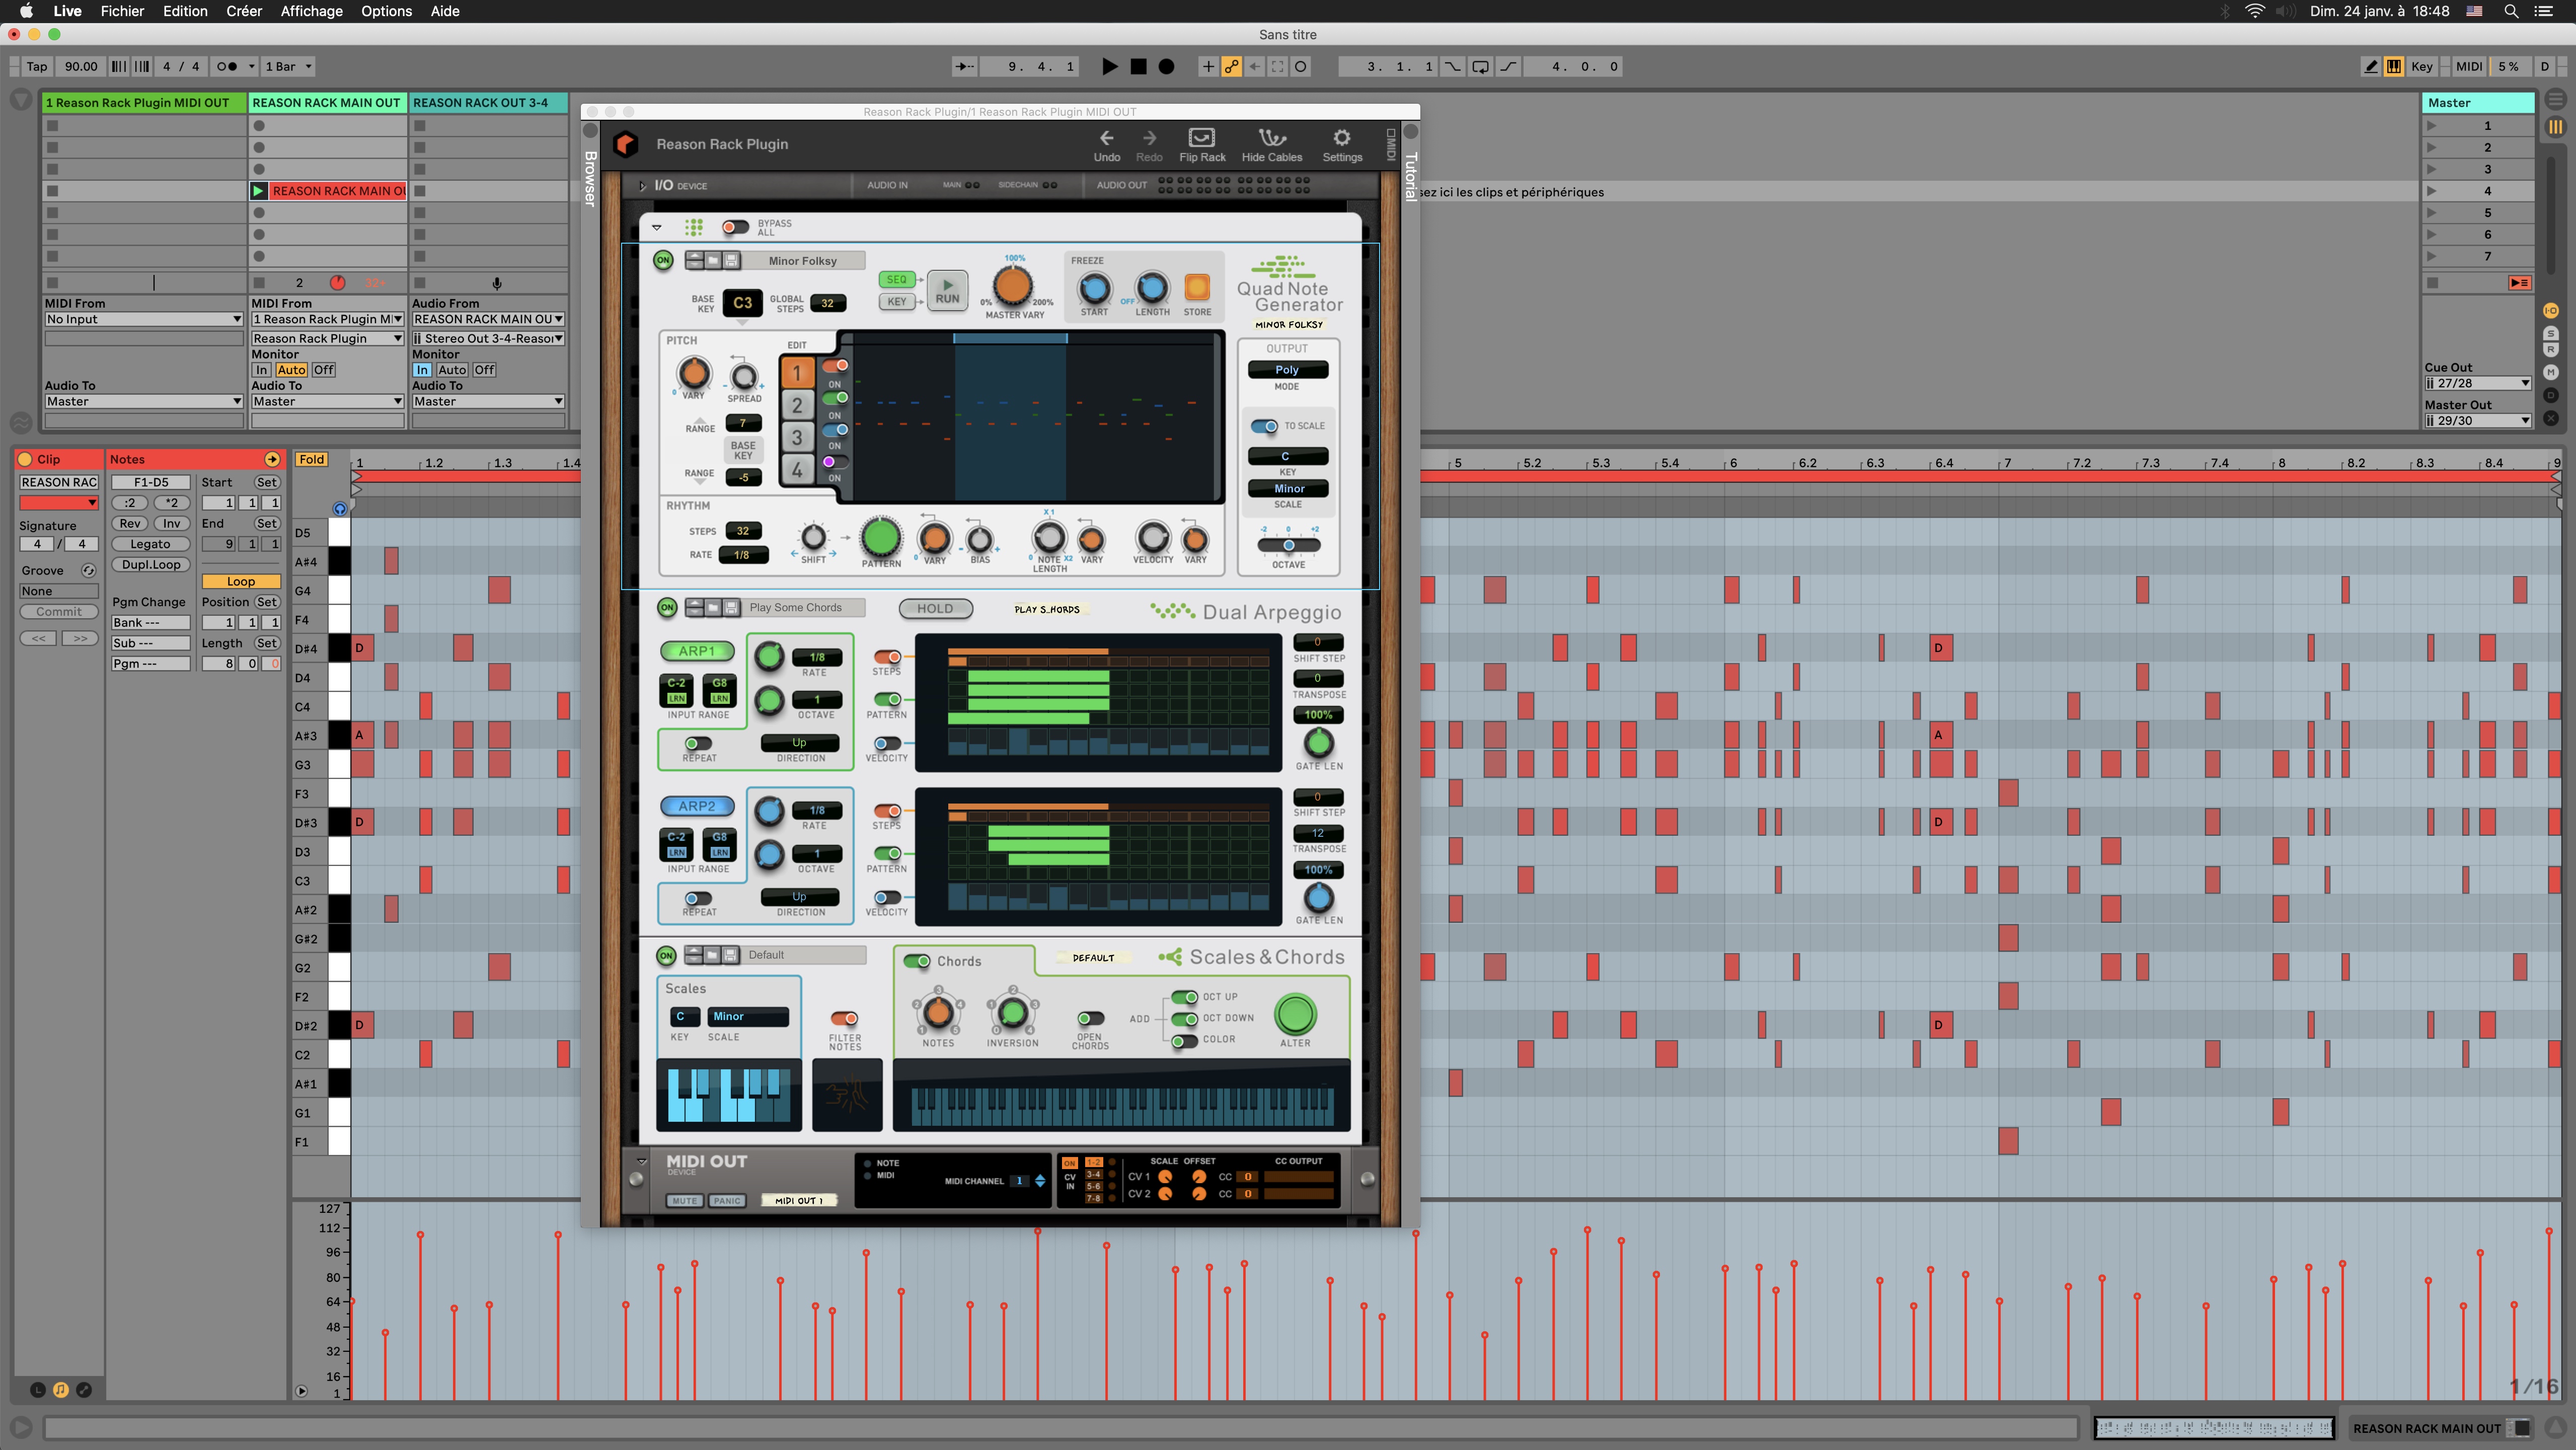Launch the REASON RACK MAIN OUT clip

259,191
